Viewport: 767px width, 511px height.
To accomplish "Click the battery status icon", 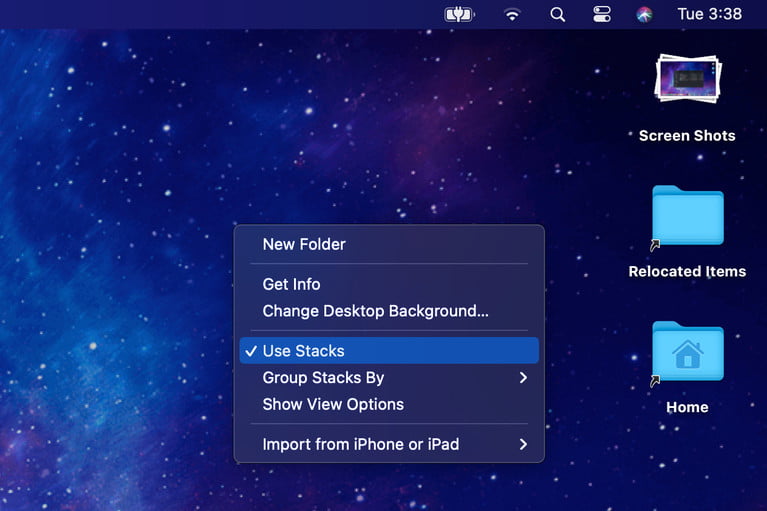I will (457, 14).
